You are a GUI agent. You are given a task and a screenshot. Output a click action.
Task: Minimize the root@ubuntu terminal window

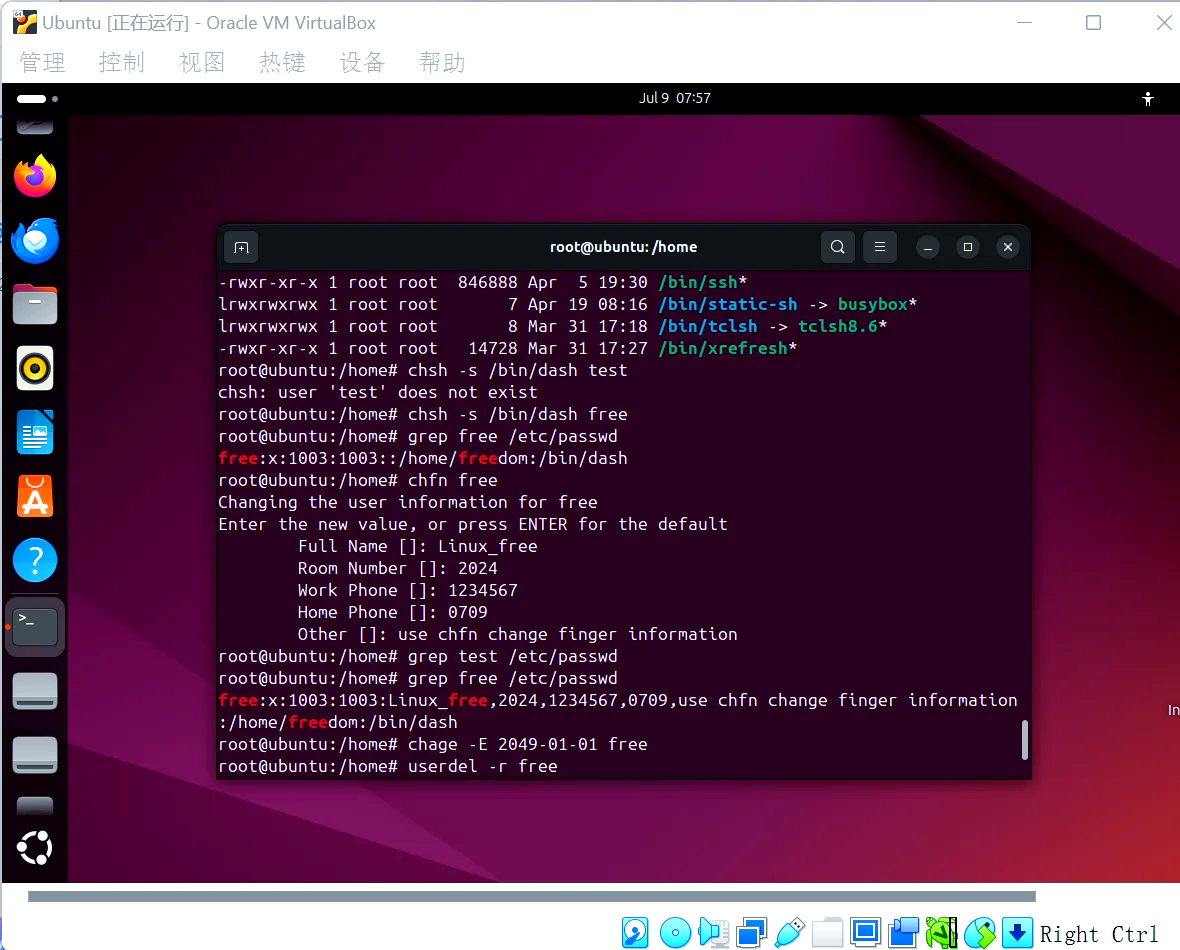click(928, 247)
